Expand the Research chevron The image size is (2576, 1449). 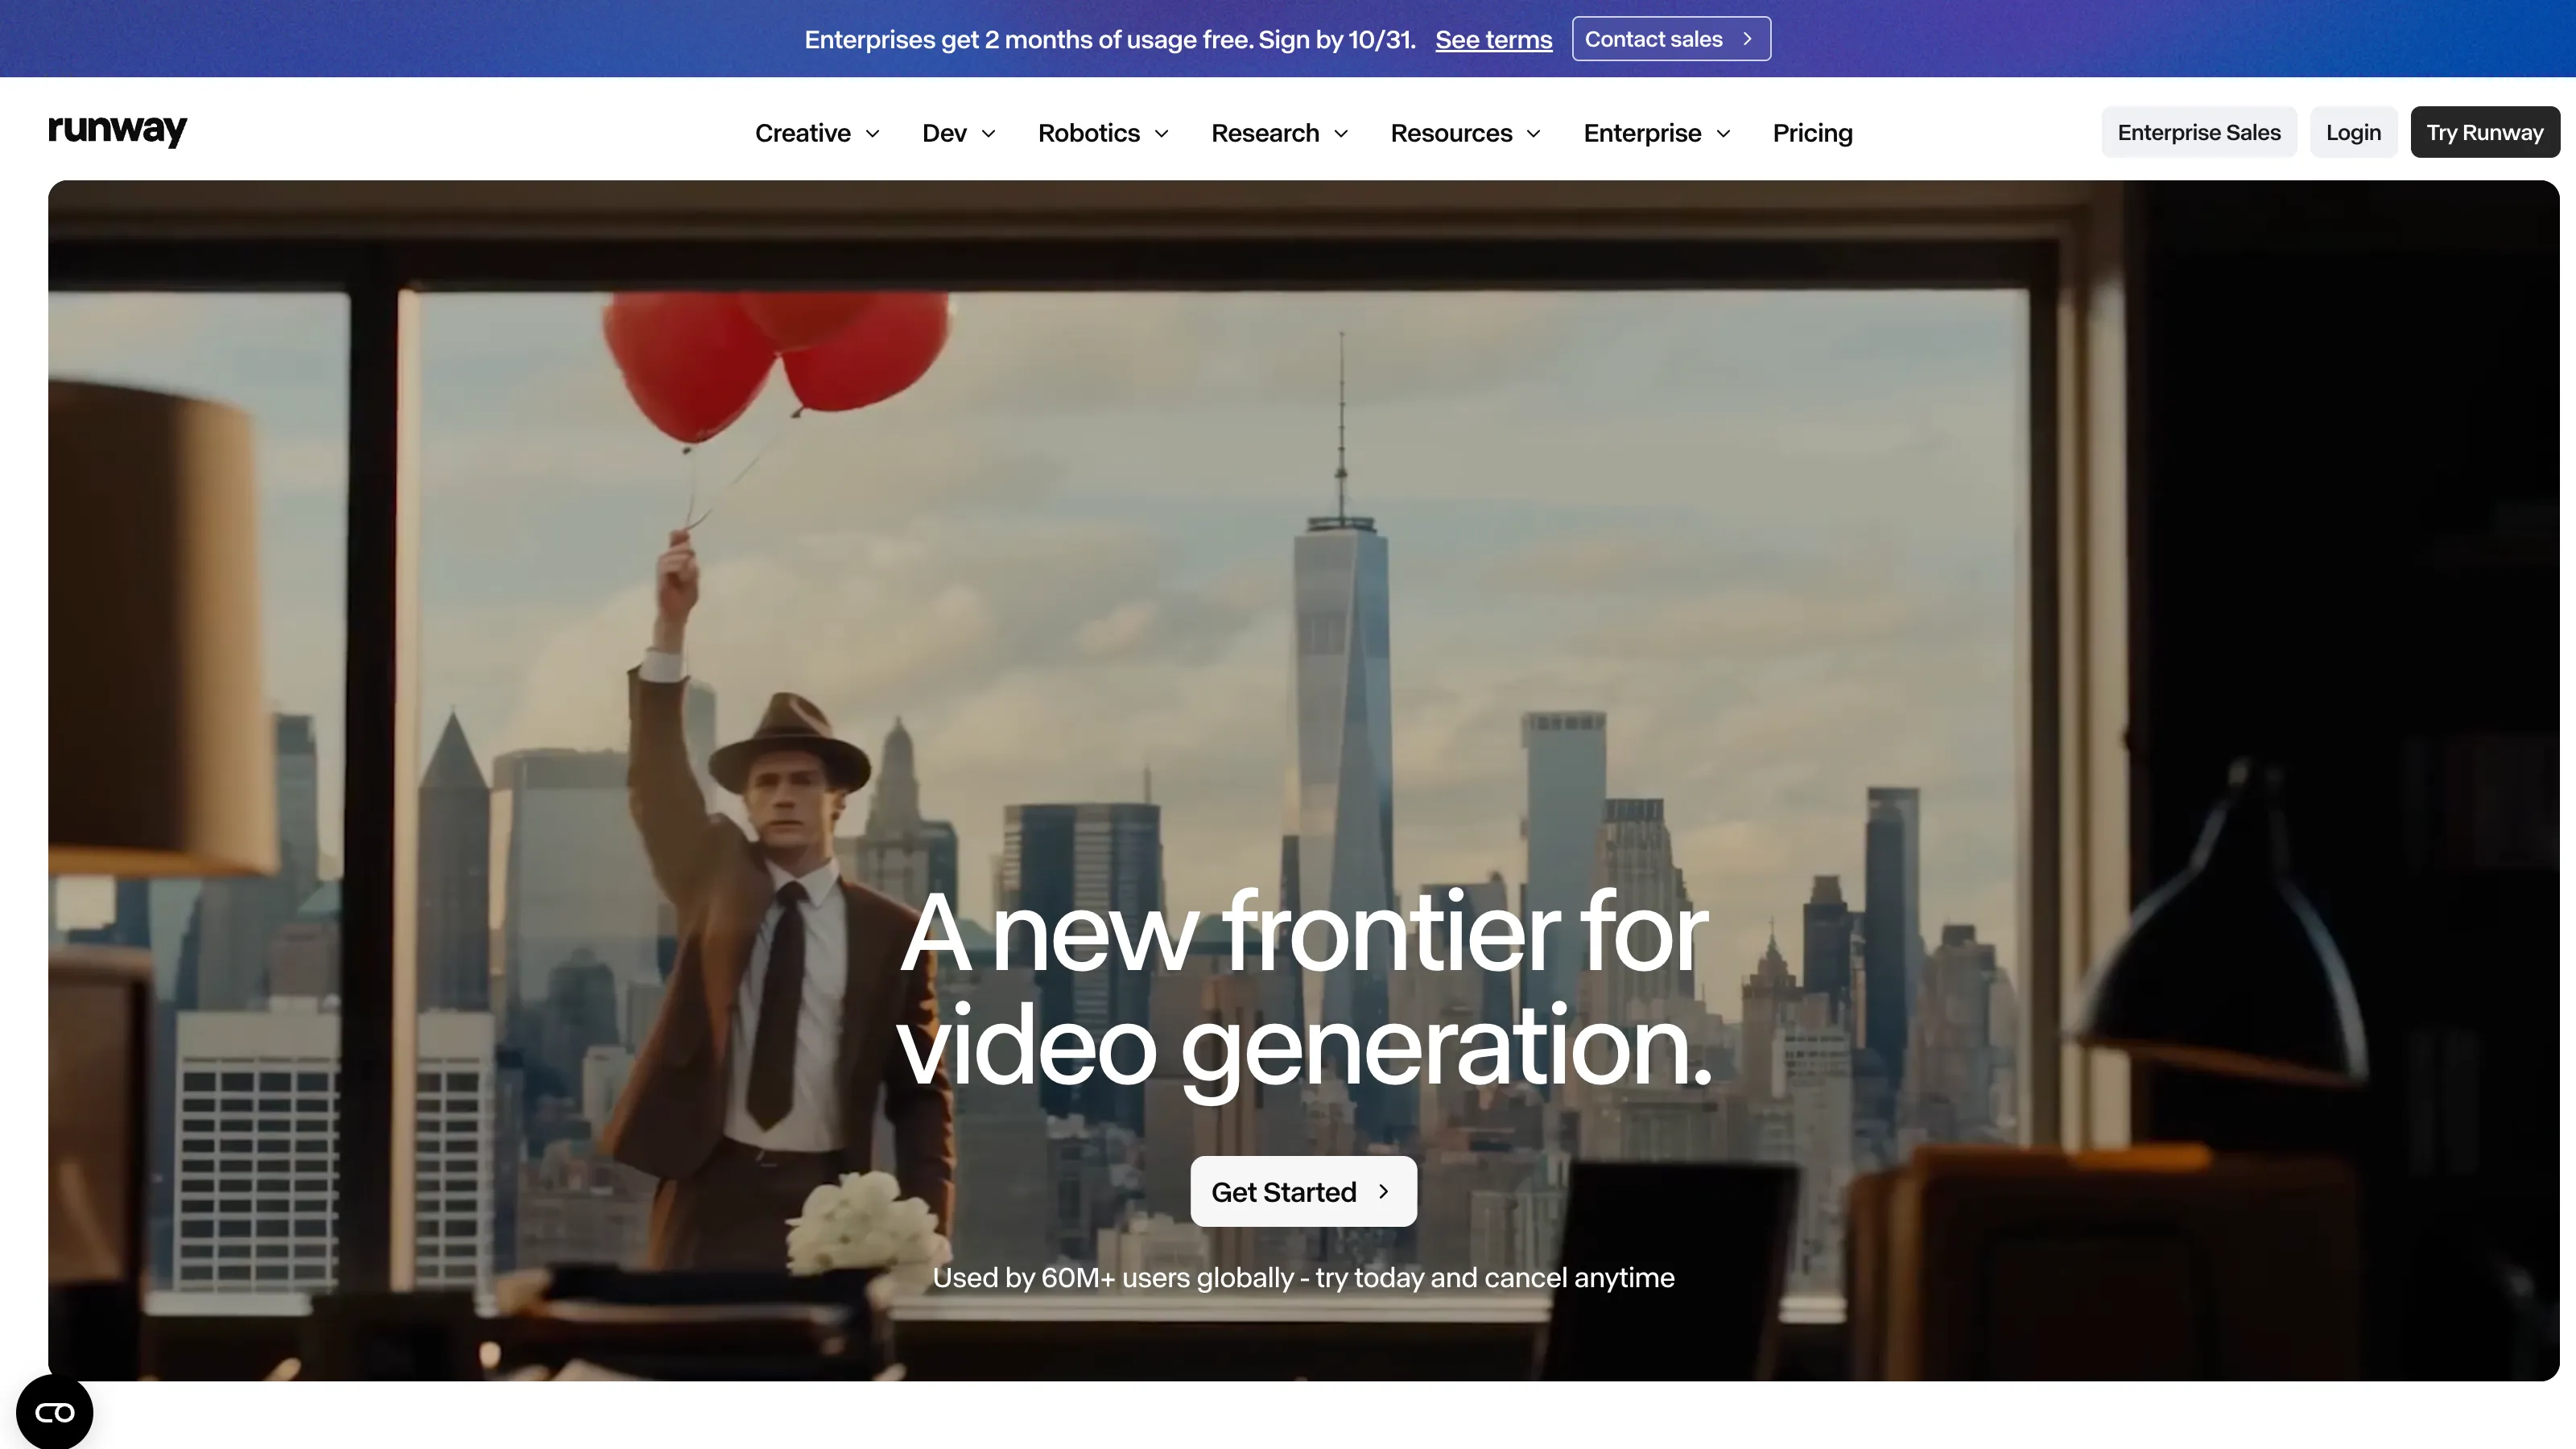click(1341, 133)
